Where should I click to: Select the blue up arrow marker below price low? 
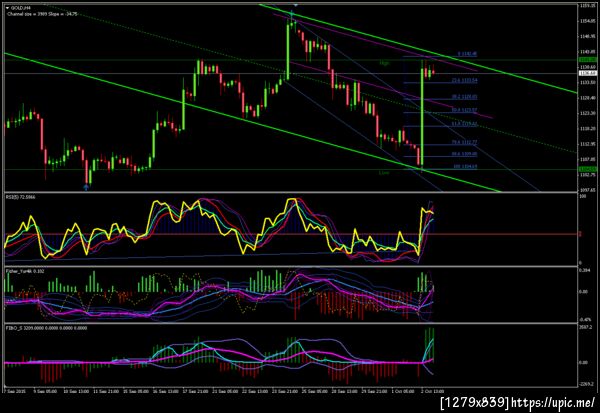86,187
